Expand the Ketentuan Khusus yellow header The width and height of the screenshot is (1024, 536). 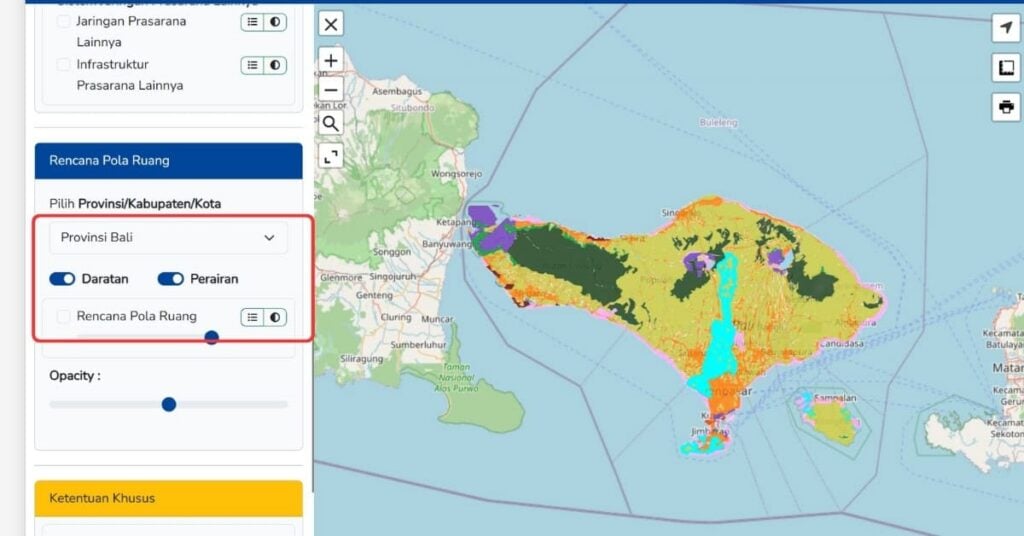(x=168, y=498)
